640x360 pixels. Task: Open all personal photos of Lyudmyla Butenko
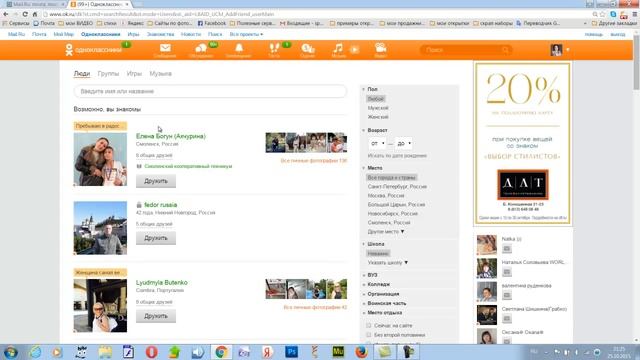tap(315, 307)
